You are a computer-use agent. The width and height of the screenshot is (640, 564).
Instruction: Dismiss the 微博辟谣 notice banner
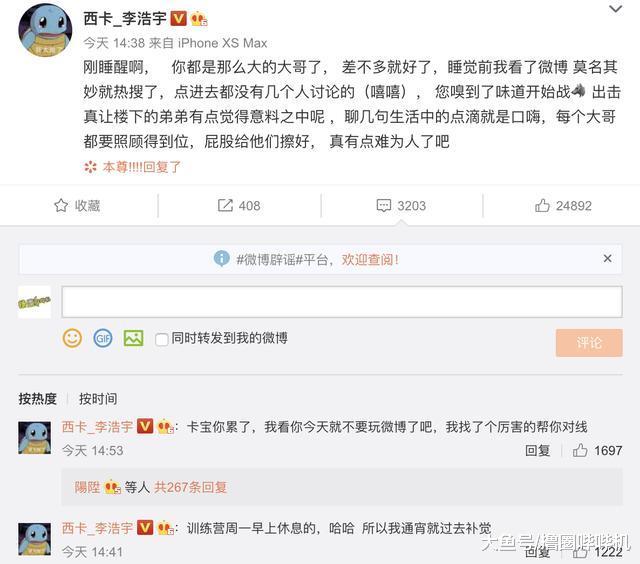pyautogui.click(x=607, y=258)
